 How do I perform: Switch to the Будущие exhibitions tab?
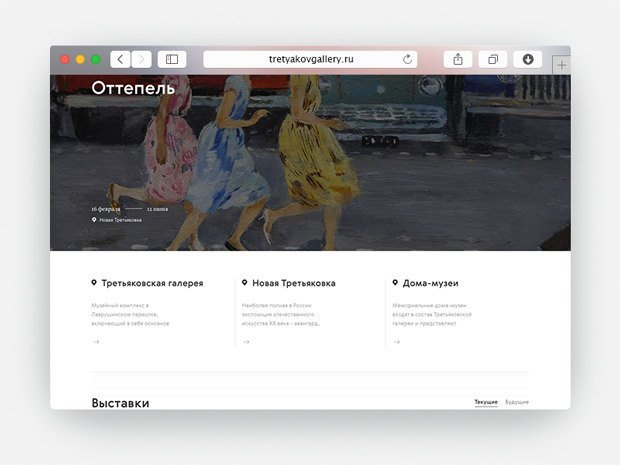(517, 402)
